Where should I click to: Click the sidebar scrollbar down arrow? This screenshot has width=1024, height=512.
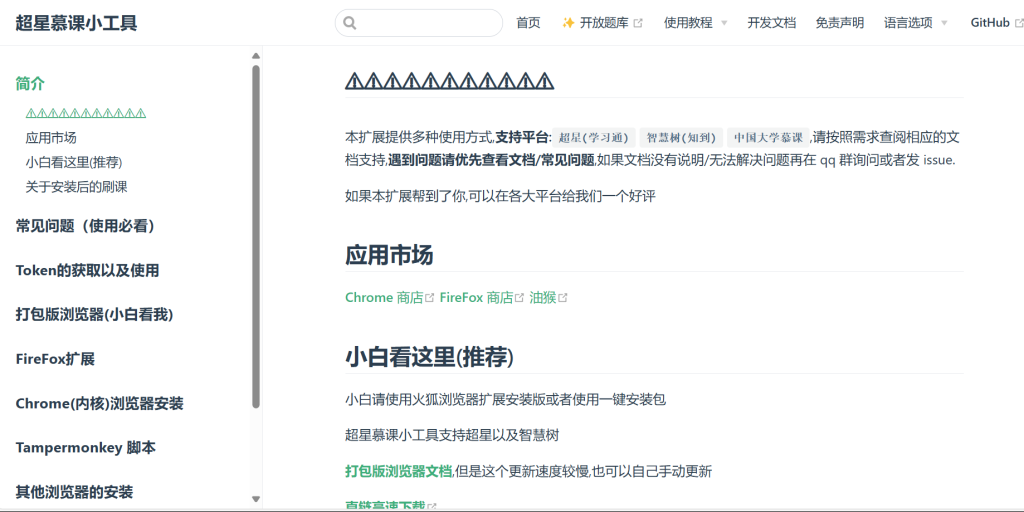pos(256,499)
